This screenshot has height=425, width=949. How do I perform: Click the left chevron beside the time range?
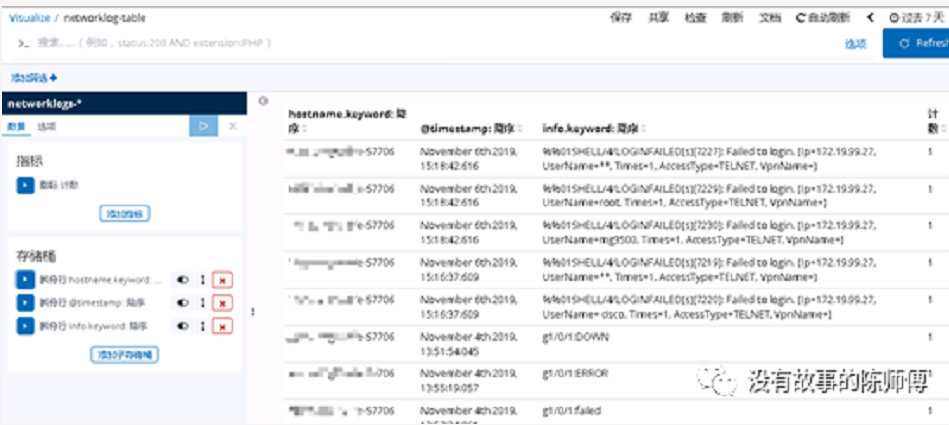click(870, 18)
